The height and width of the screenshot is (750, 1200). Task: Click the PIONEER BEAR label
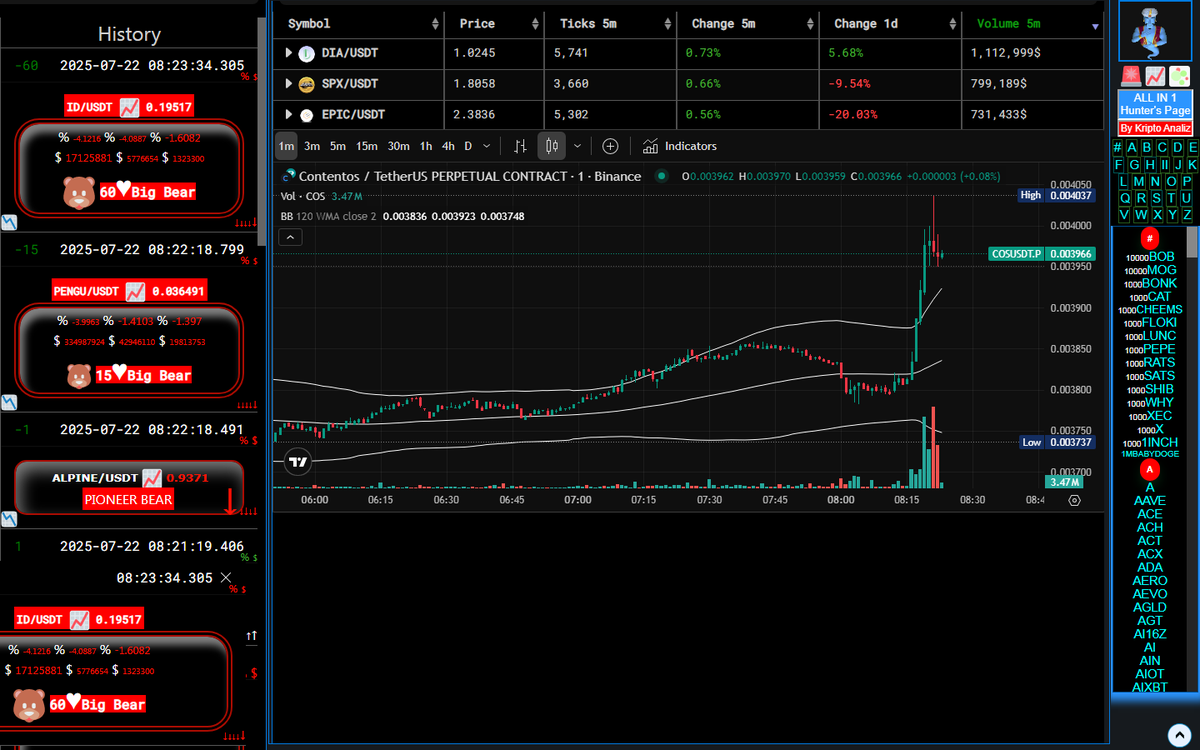[x=129, y=499]
